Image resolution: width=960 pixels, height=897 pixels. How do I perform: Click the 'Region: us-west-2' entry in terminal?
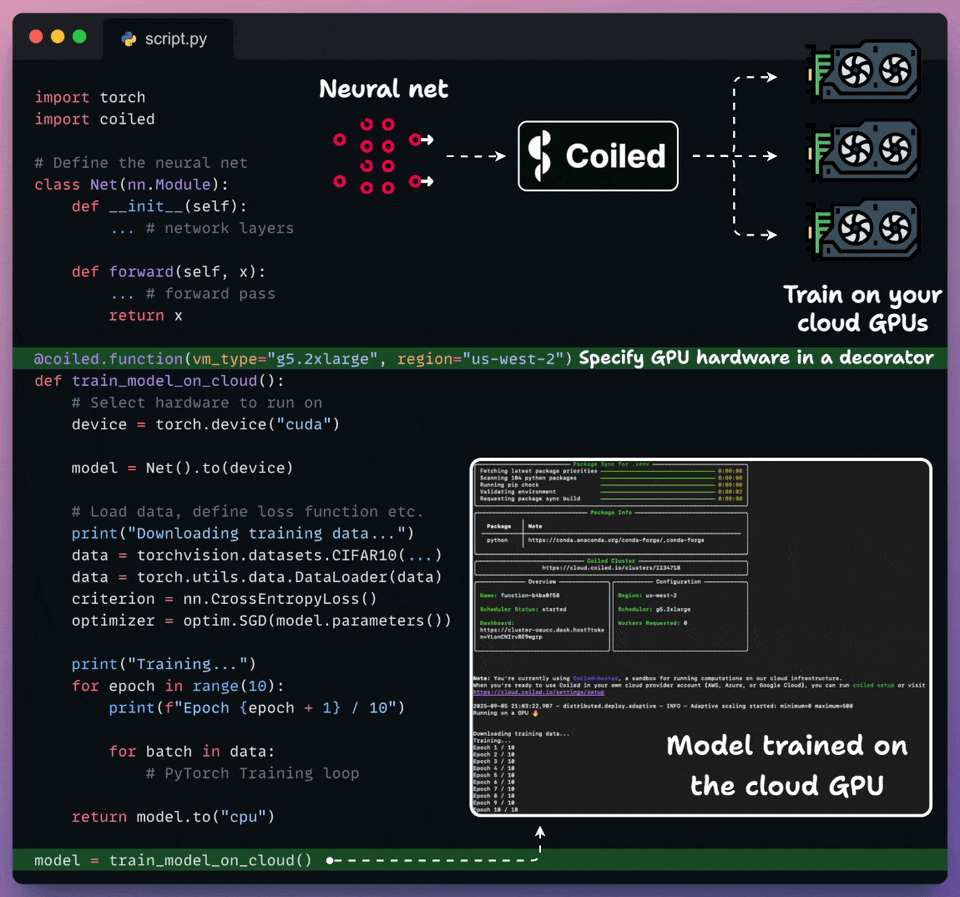tap(647, 595)
